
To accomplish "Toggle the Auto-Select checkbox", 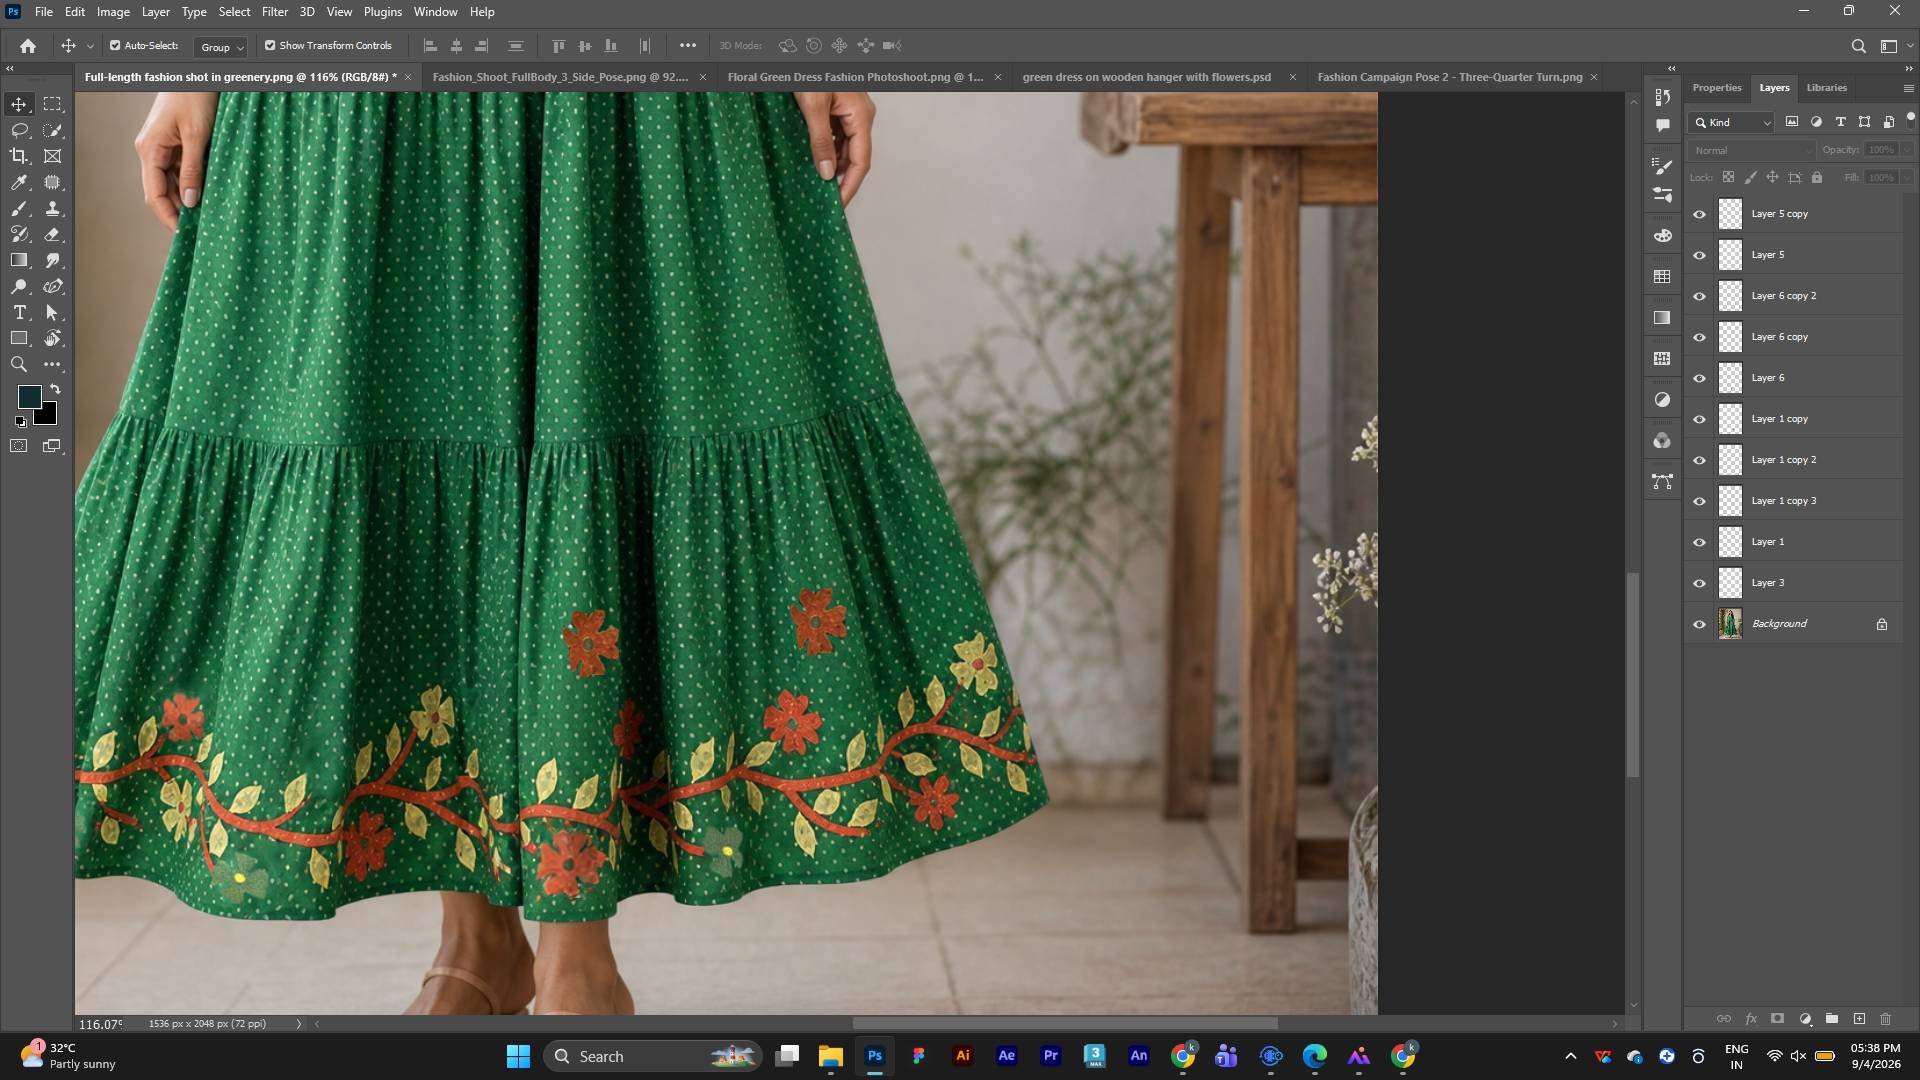I will click(115, 45).
